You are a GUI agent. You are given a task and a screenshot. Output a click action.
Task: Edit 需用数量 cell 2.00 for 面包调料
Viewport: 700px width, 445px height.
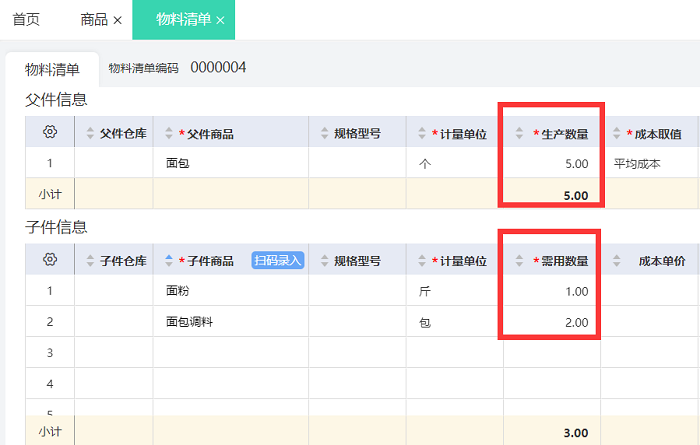pos(552,321)
